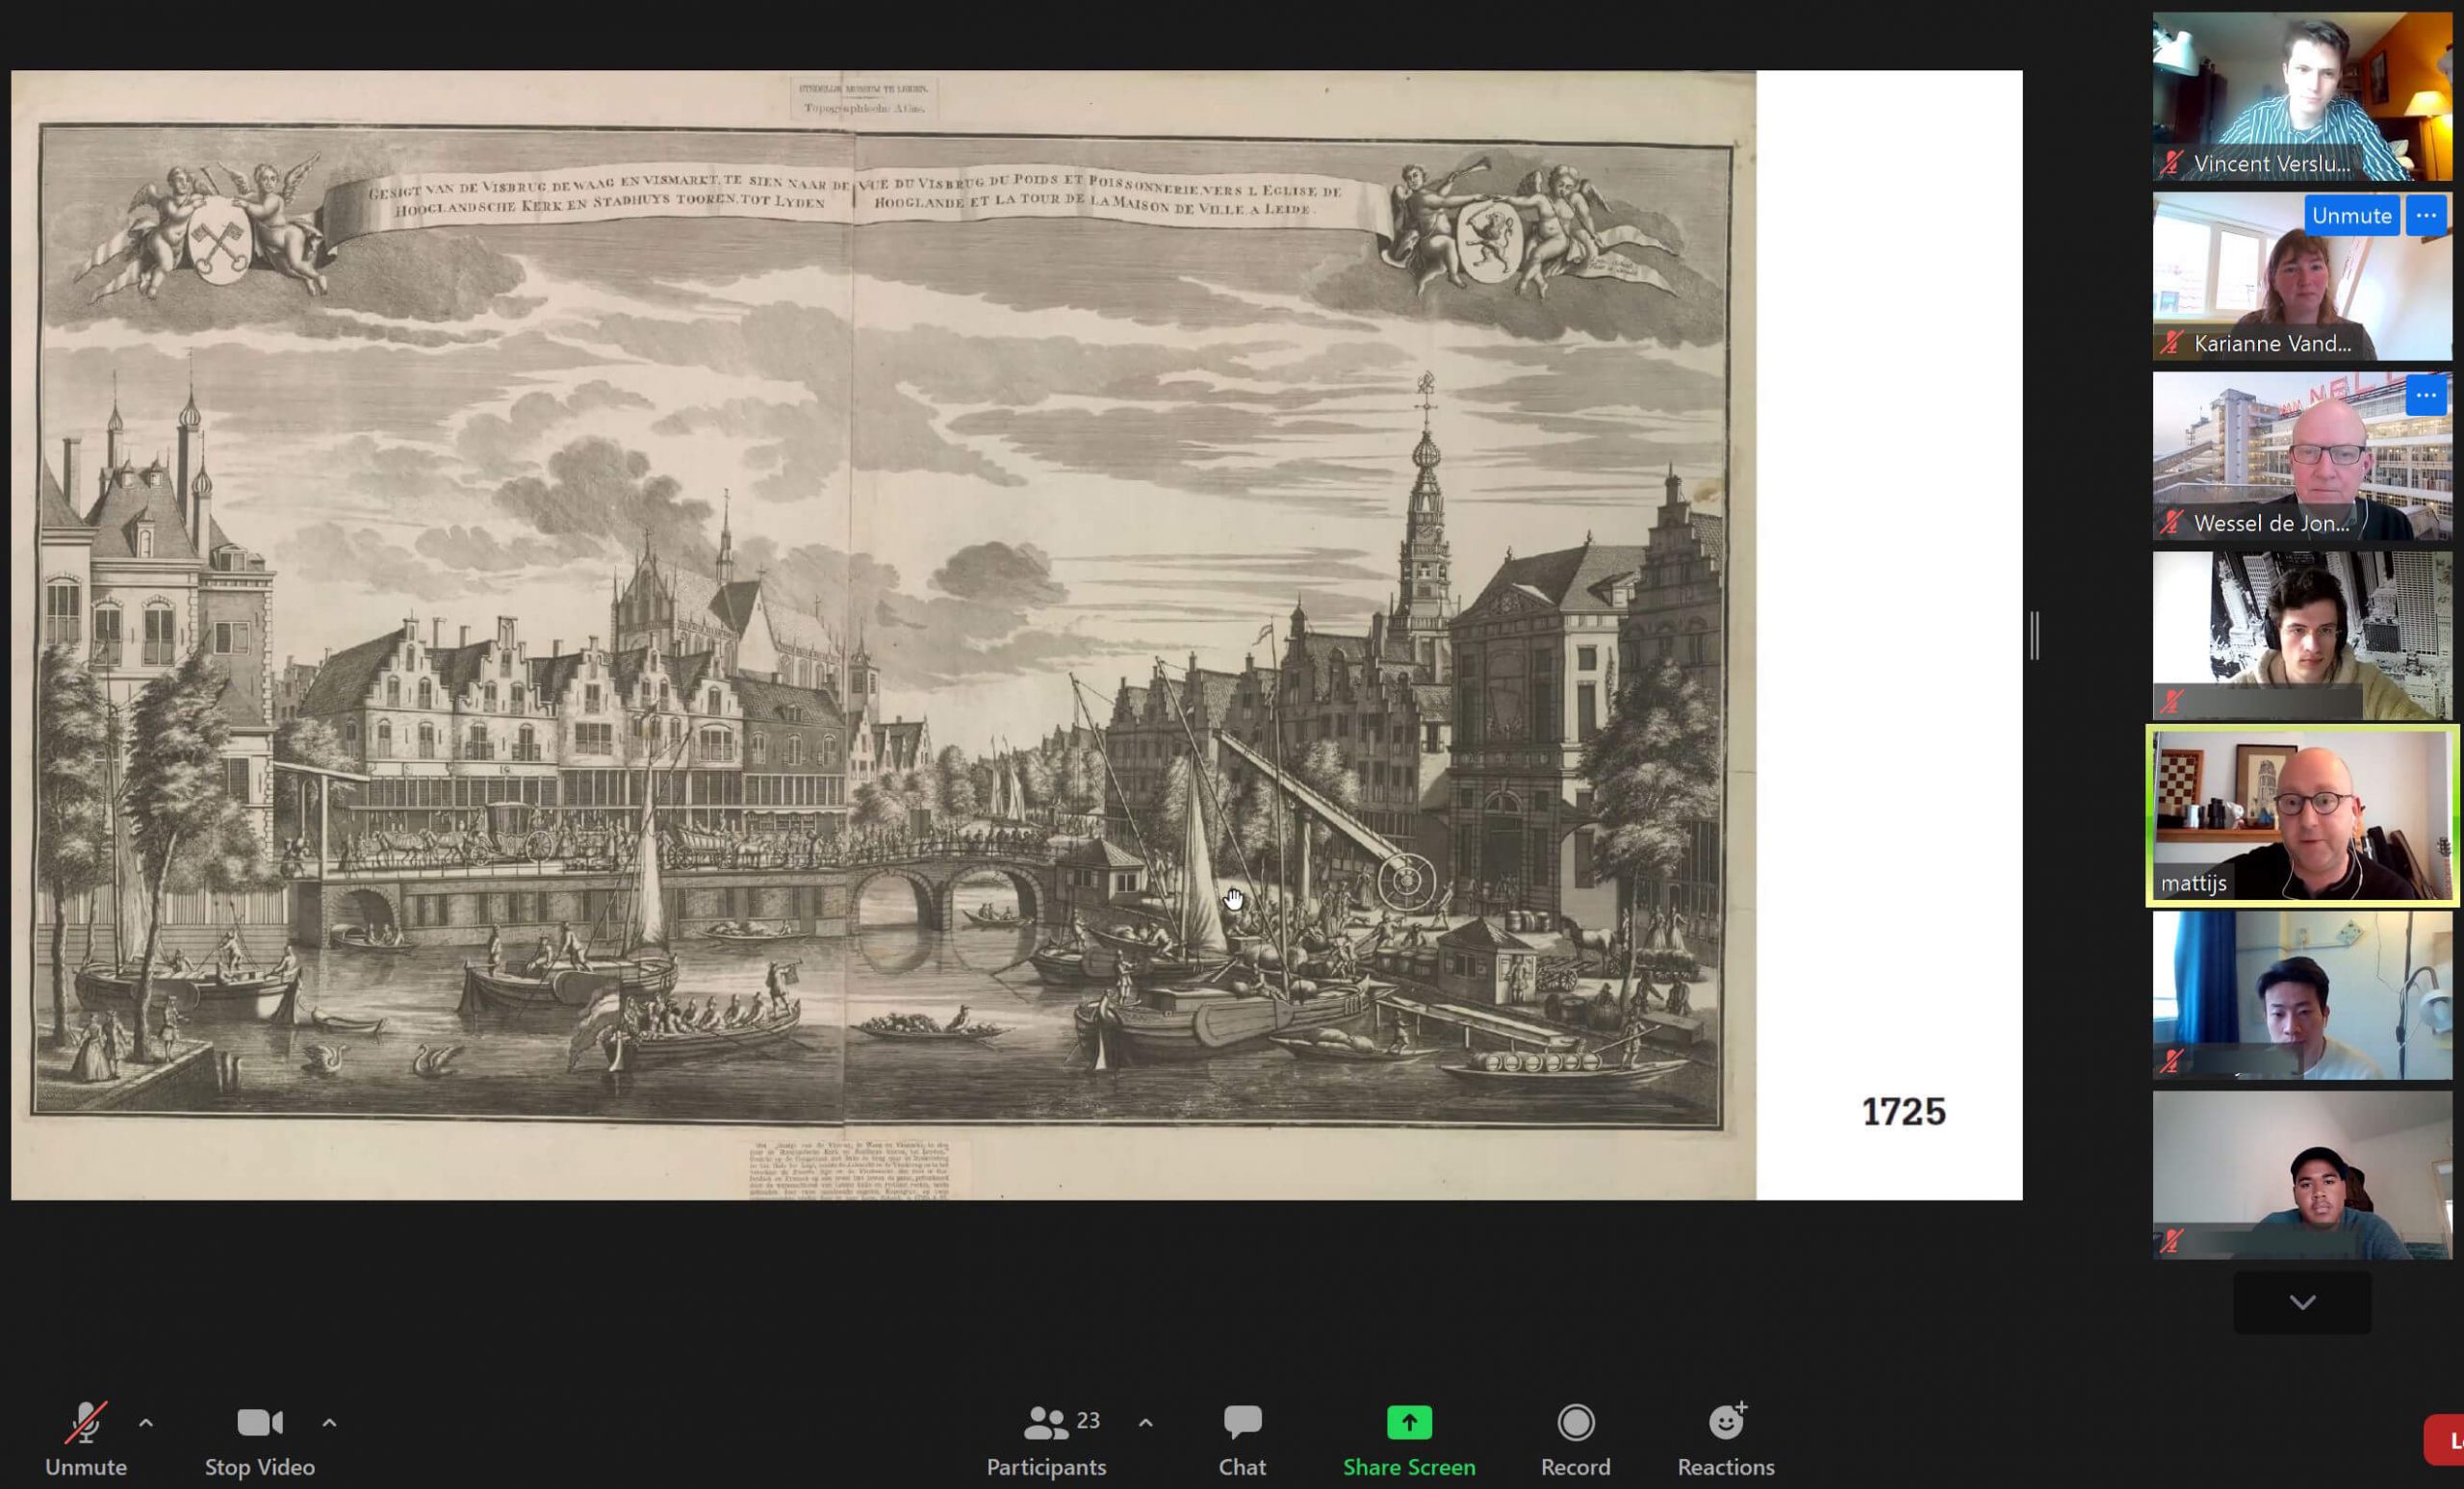
Task: Select Karianne Vand's video thumbnail
Action: pyautogui.click(x=2302, y=276)
